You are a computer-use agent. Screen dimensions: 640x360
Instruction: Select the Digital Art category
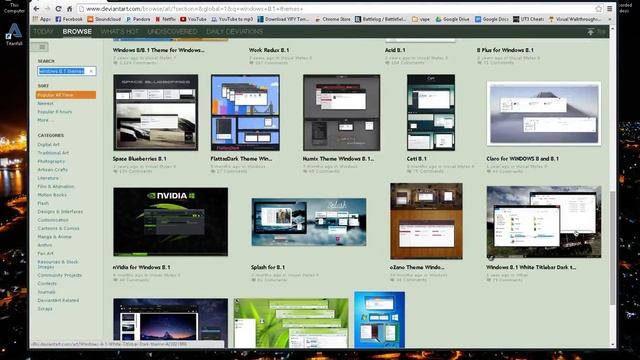click(x=48, y=144)
